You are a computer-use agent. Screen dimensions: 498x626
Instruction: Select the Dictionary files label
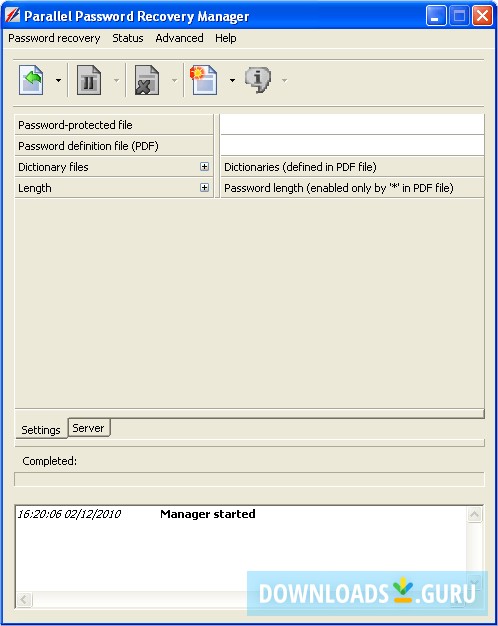point(53,167)
